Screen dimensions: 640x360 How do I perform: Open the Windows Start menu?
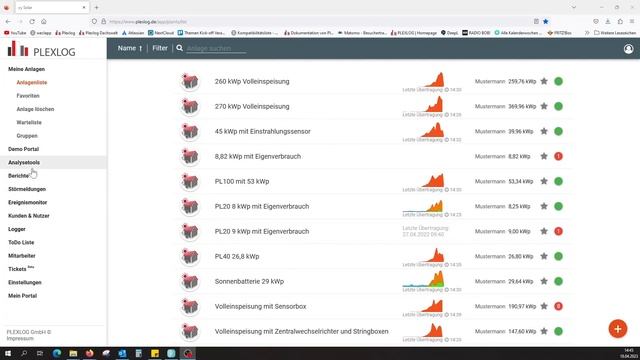coord(7,353)
